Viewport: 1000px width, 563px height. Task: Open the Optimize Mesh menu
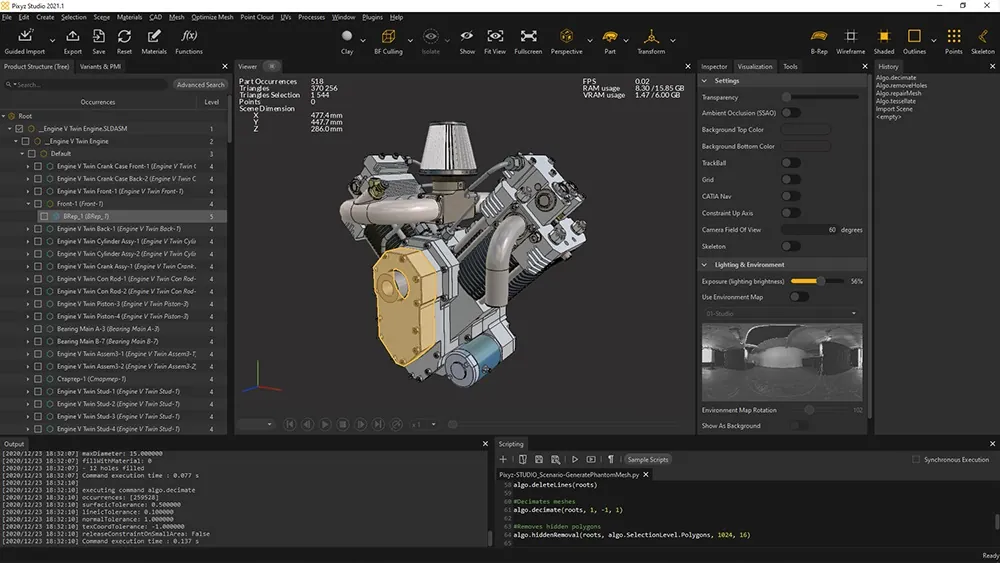click(212, 17)
